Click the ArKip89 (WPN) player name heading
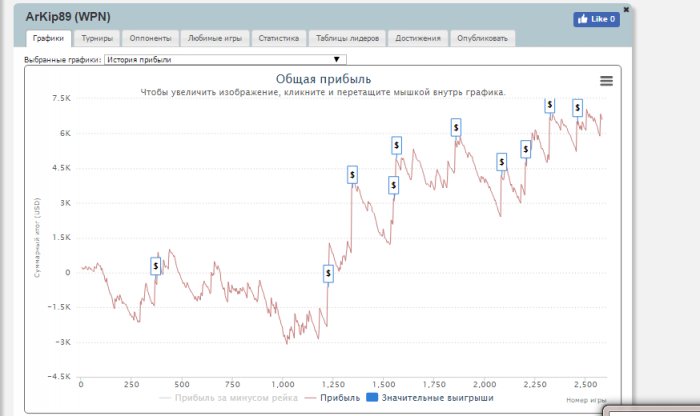This screenshot has width=700, height=416. [68, 17]
